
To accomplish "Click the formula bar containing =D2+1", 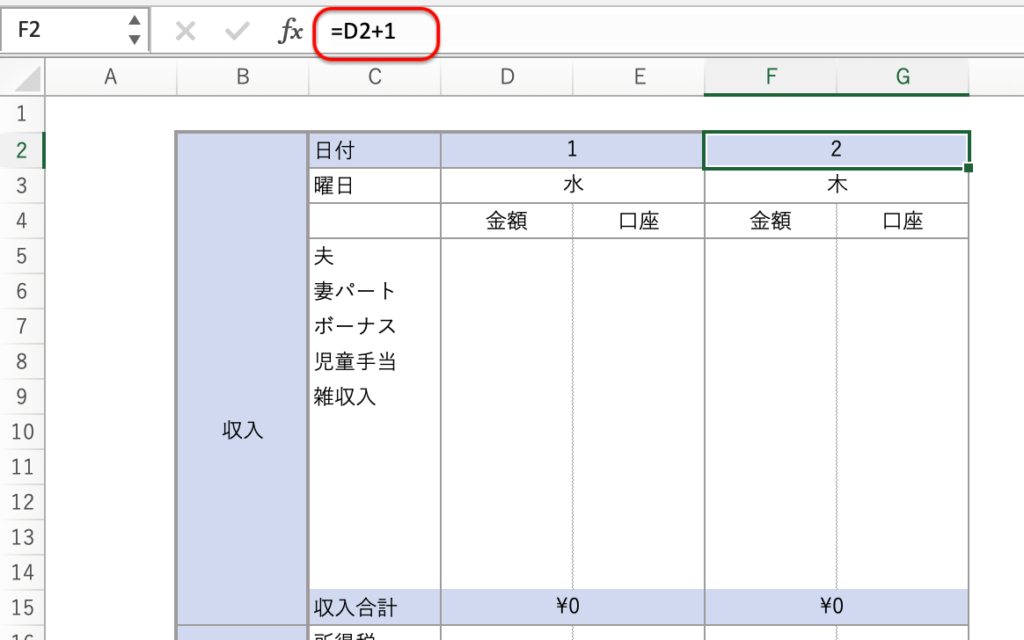I will point(660,32).
